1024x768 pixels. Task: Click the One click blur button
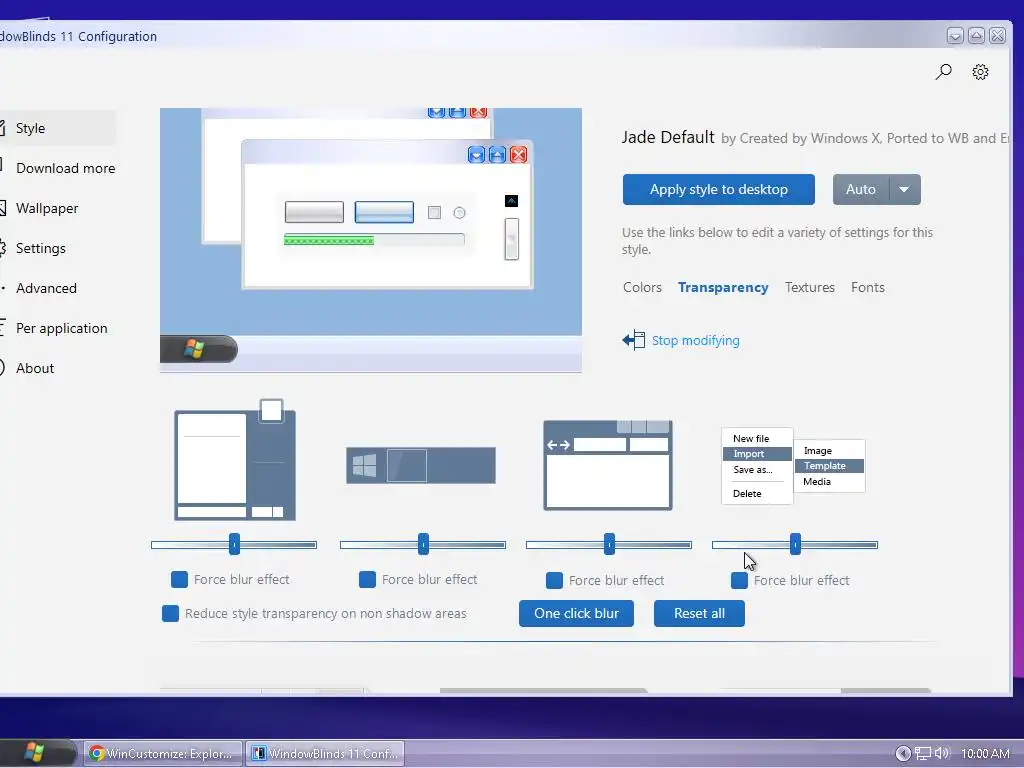(x=576, y=613)
